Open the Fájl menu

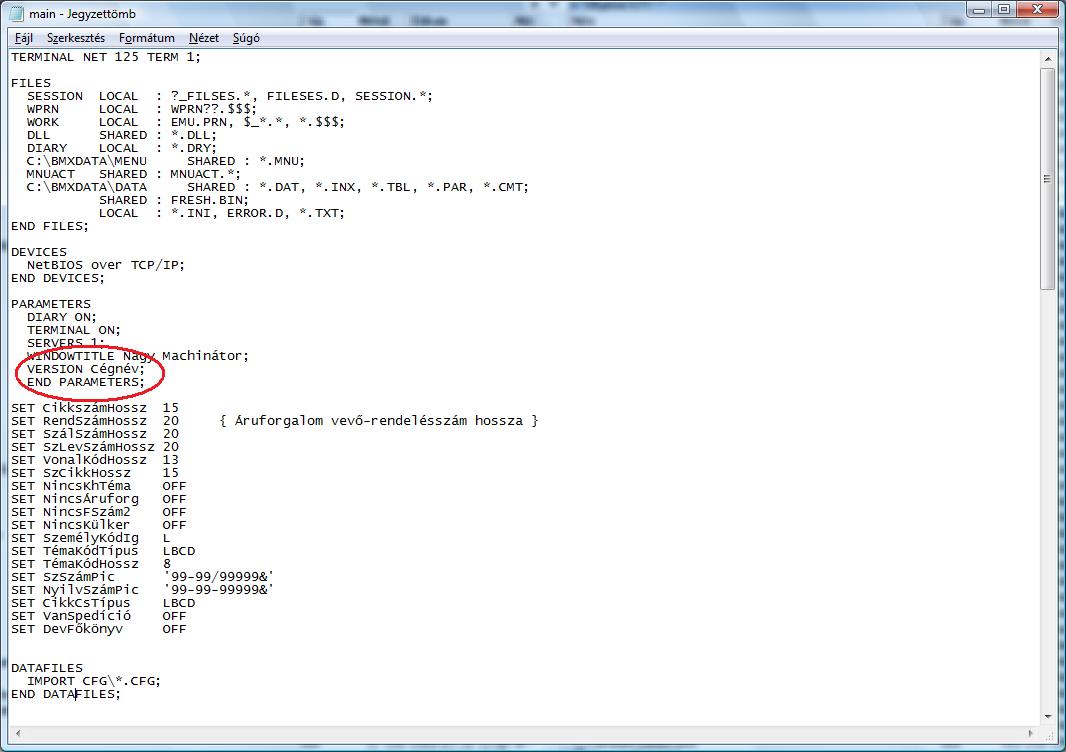(24, 38)
